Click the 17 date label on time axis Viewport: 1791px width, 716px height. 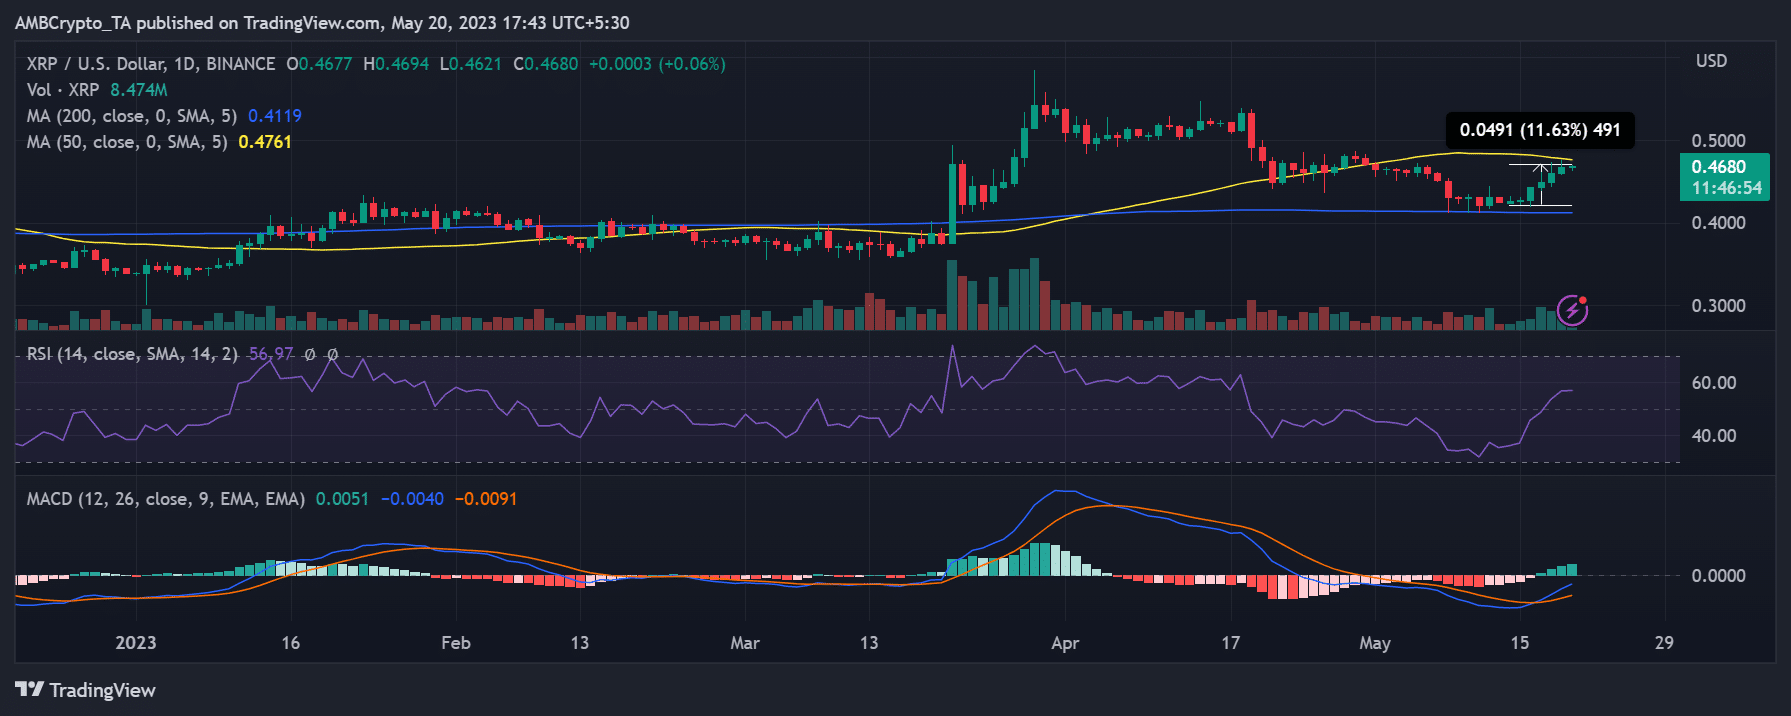click(1230, 643)
